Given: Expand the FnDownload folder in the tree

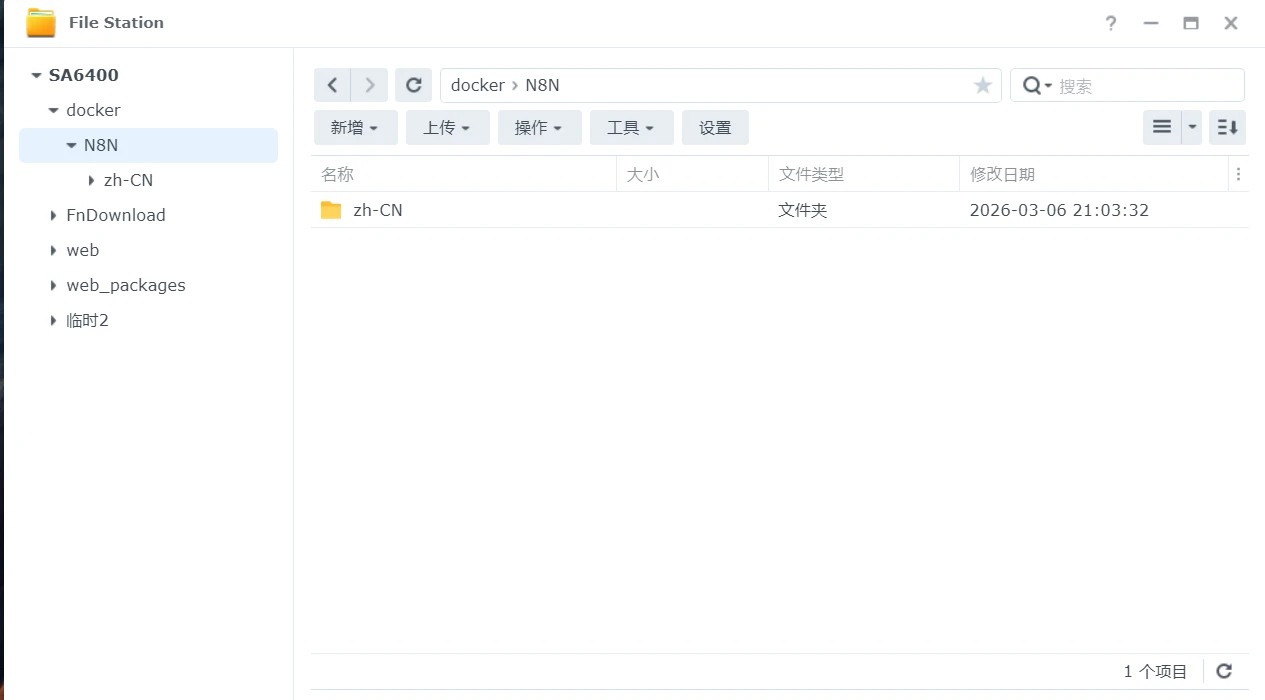Looking at the screenshot, I should click(x=54, y=215).
